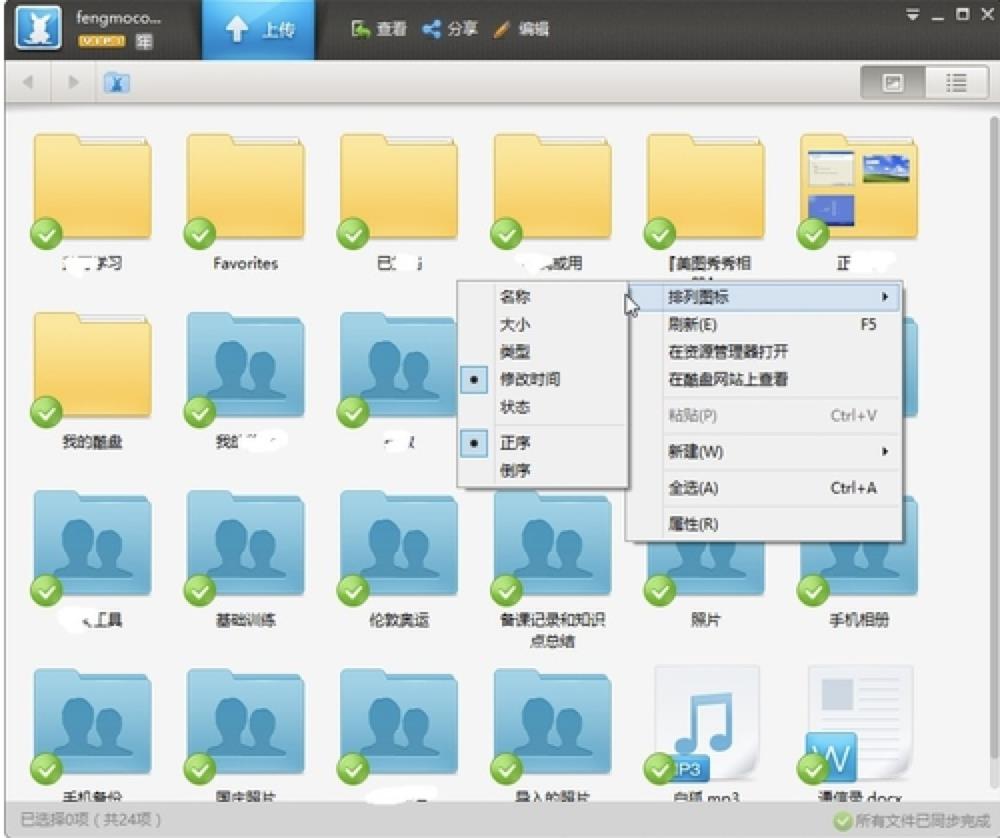Image resolution: width=1000 pixels, height=838 pixels.
Task: Click the rabbit app logo icon
Action: [40, 29]
